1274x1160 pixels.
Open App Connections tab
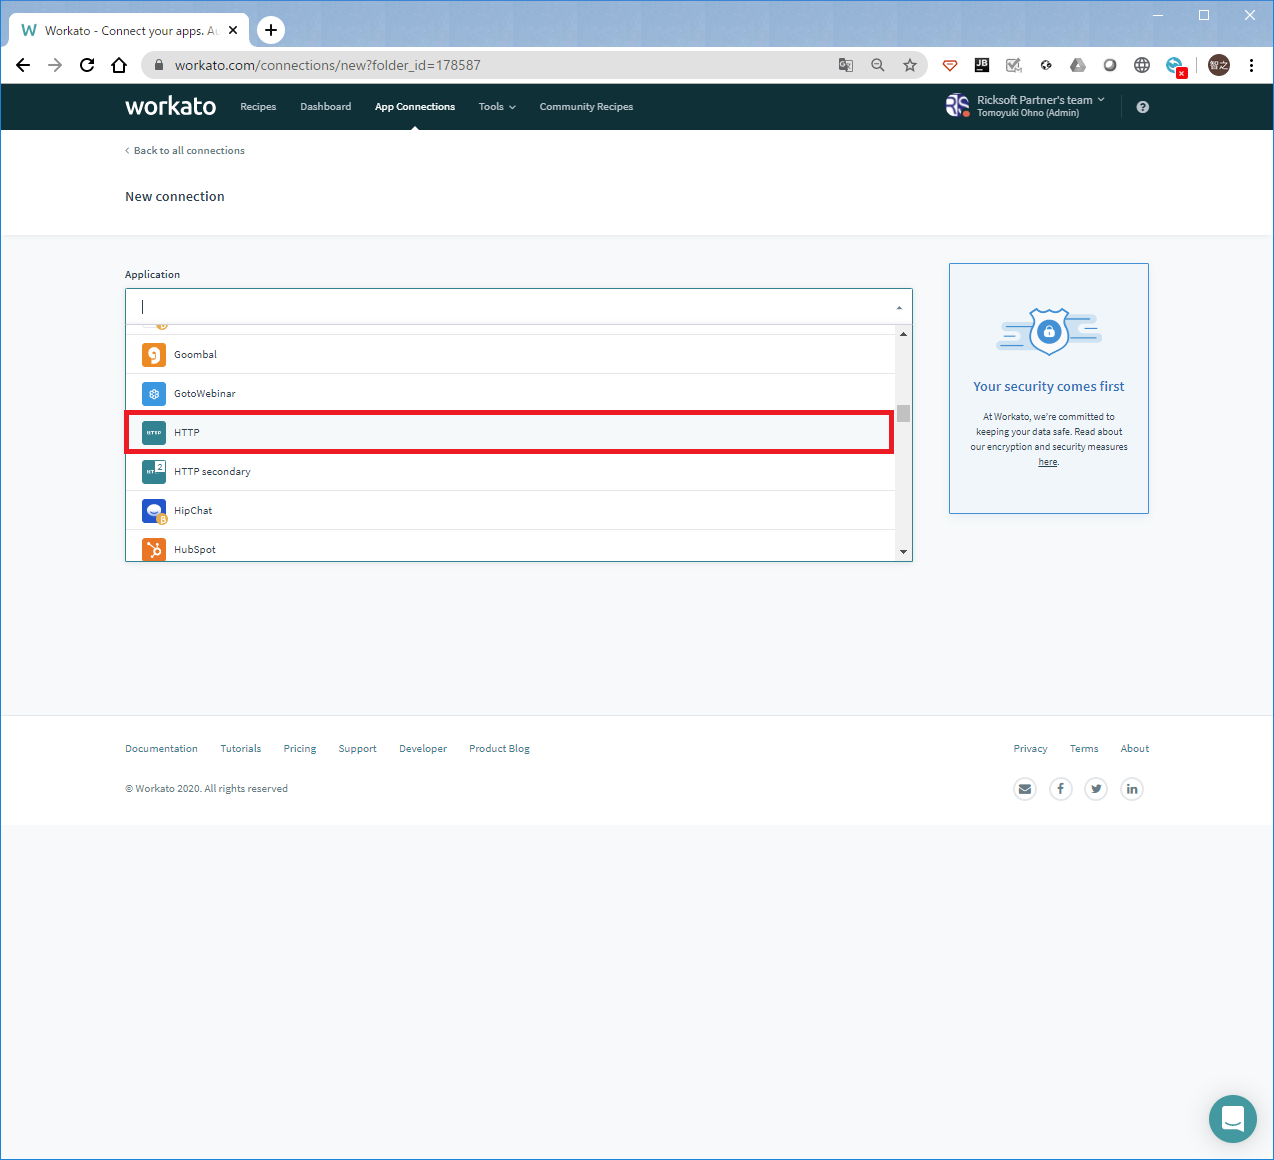tap(415, 107)
